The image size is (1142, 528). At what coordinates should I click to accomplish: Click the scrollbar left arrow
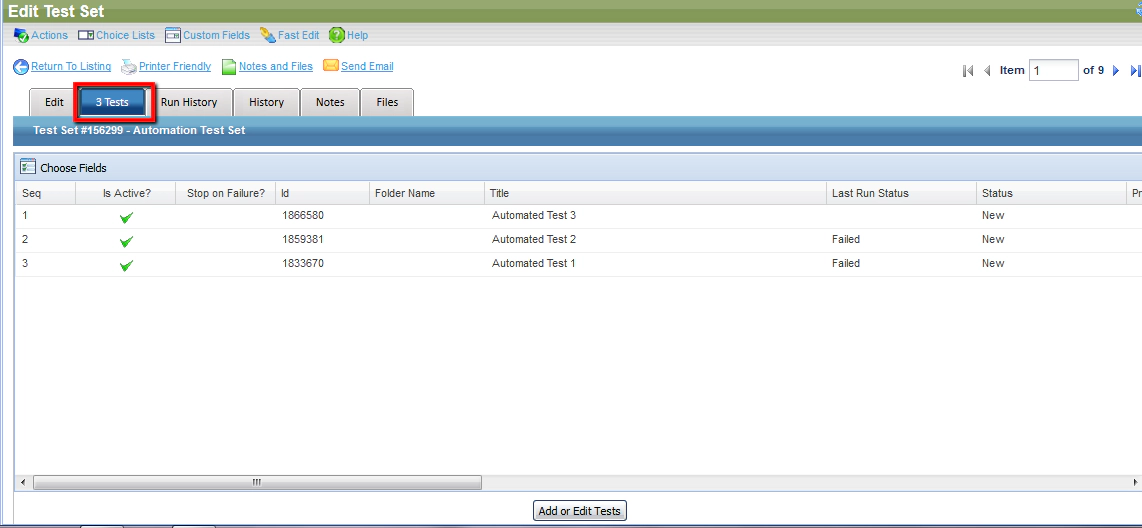pyautogui.click(x=23, y=482)
